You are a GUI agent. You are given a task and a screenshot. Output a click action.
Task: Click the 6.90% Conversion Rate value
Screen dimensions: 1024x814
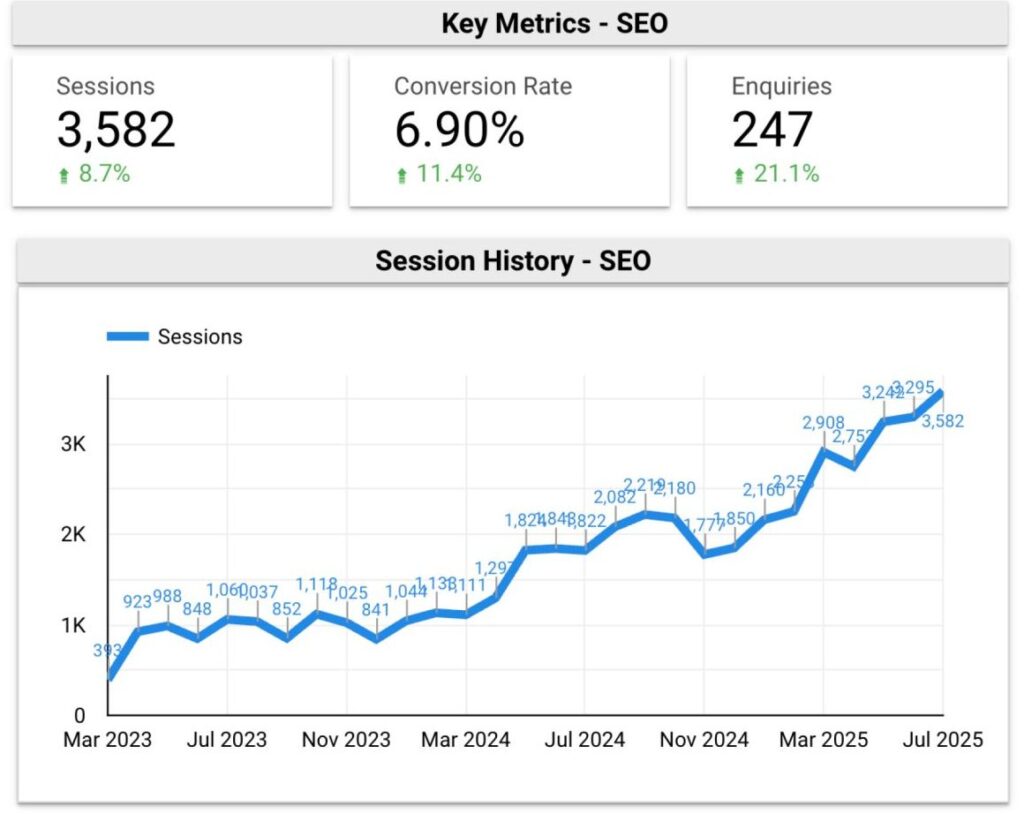click(459, 130)
